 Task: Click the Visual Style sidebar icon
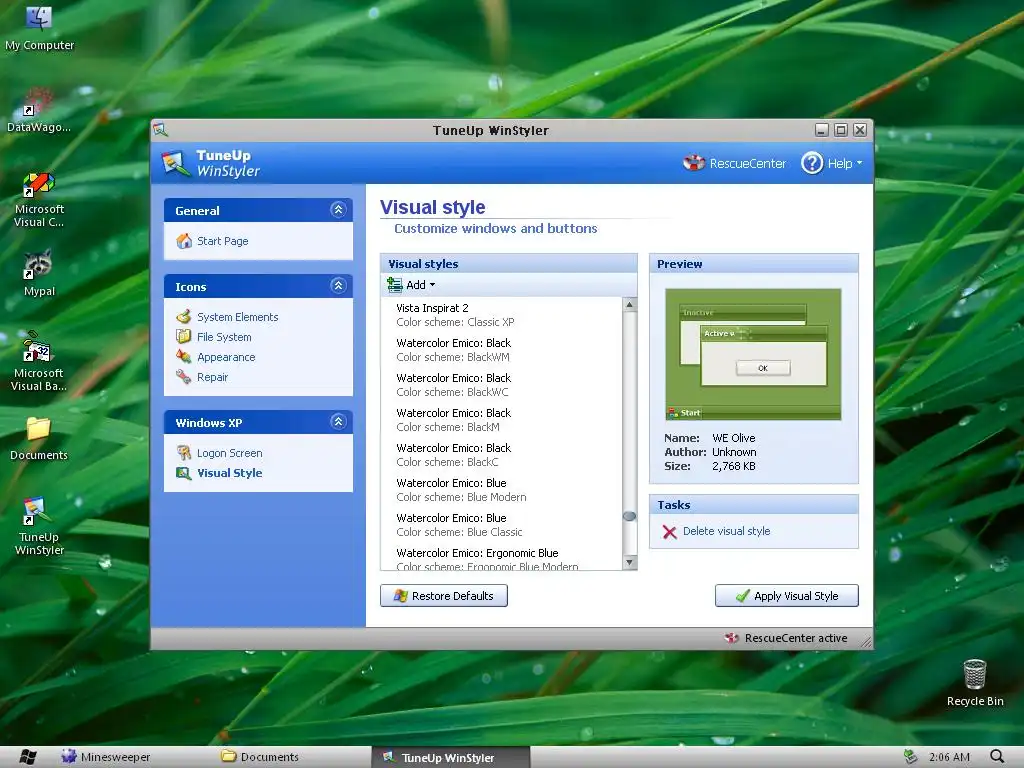click(184, 473)
